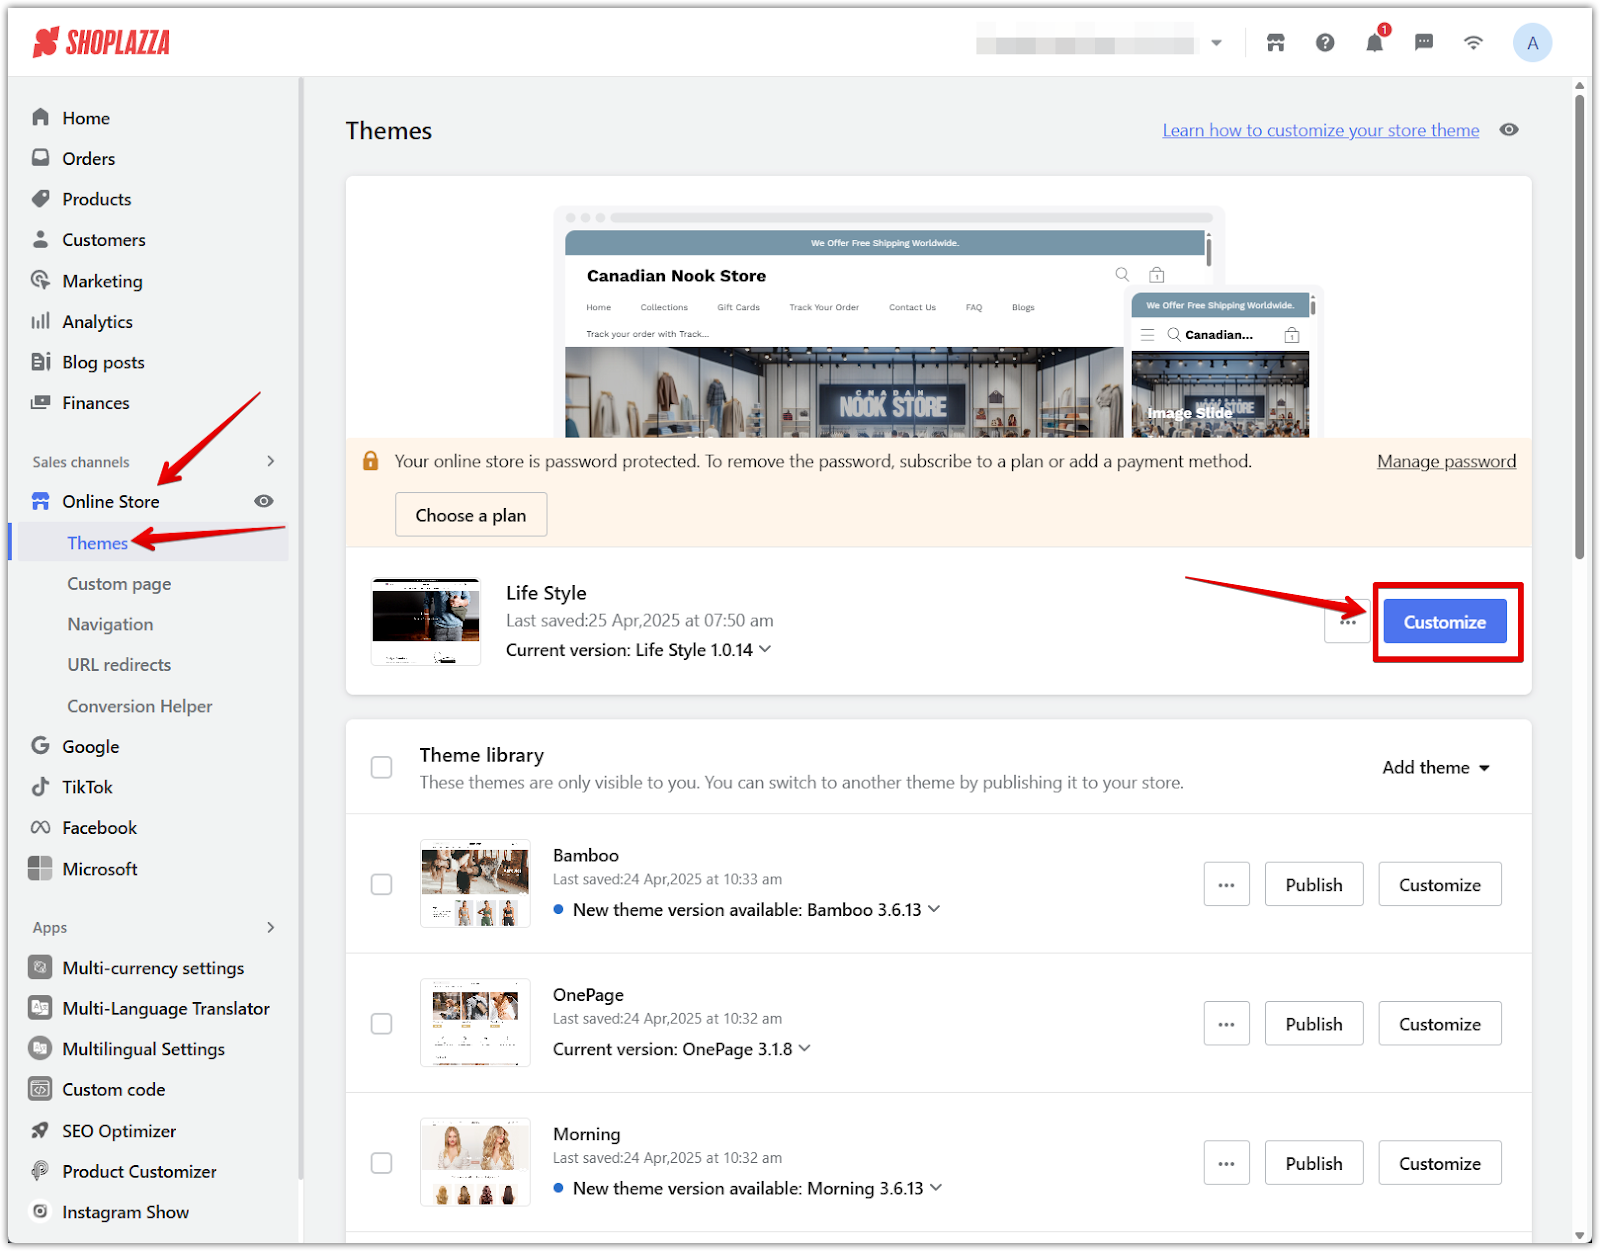Open more actions for Morning theme

click(x=1227, y=1163)
